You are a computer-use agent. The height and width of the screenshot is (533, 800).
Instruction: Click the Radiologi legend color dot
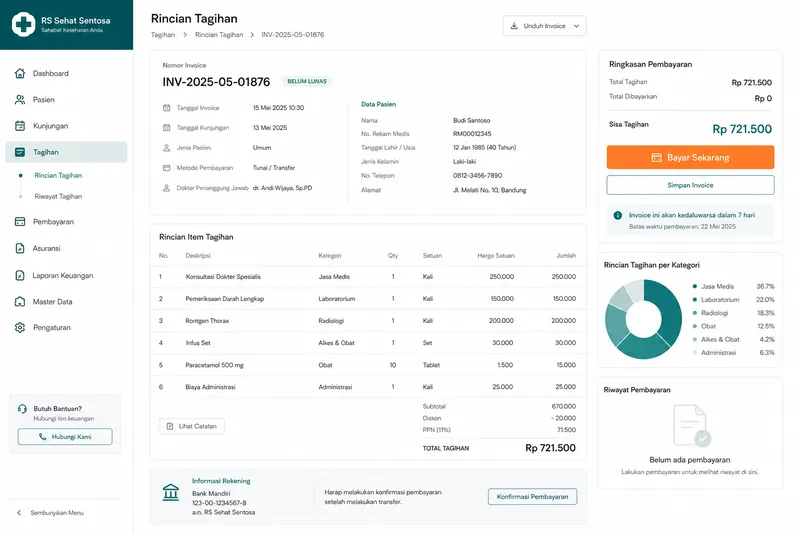pyautogui.click(x=694, y=313)
